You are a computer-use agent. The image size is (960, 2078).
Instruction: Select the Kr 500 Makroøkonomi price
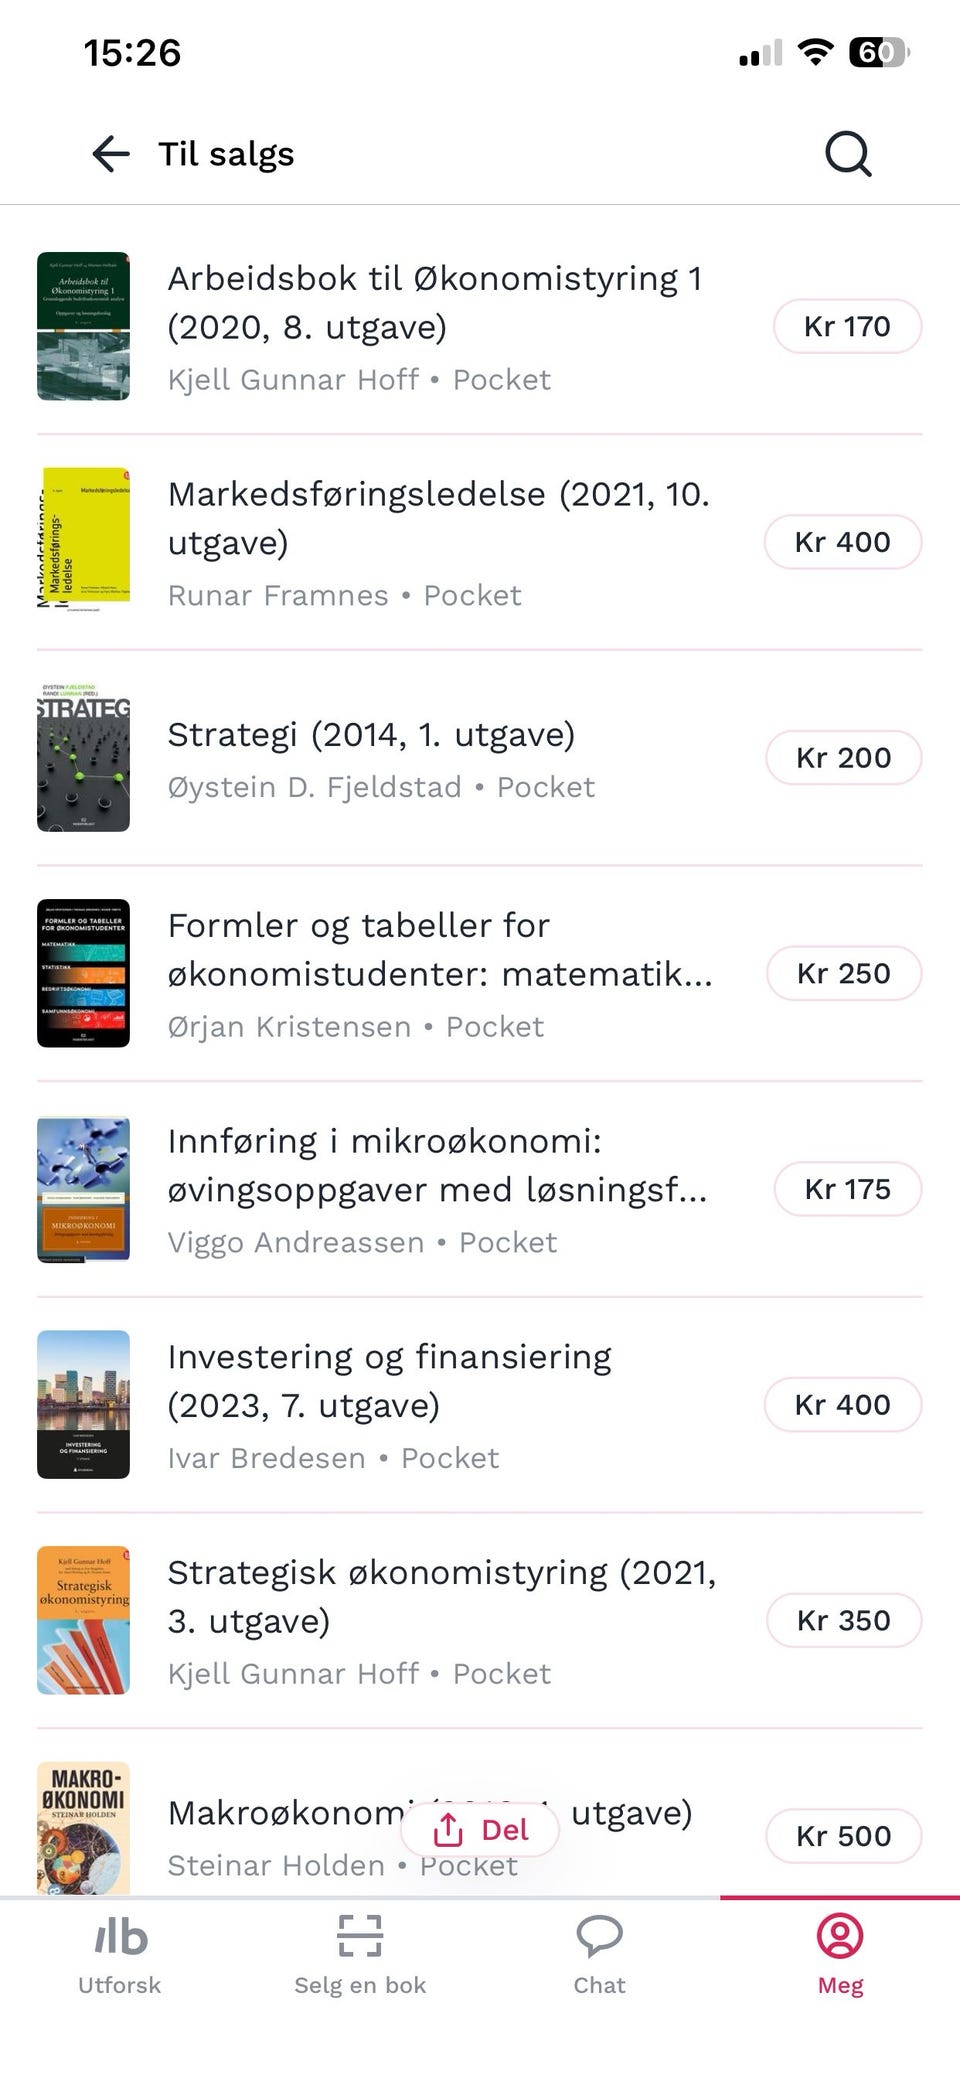tap(843, 1836)
